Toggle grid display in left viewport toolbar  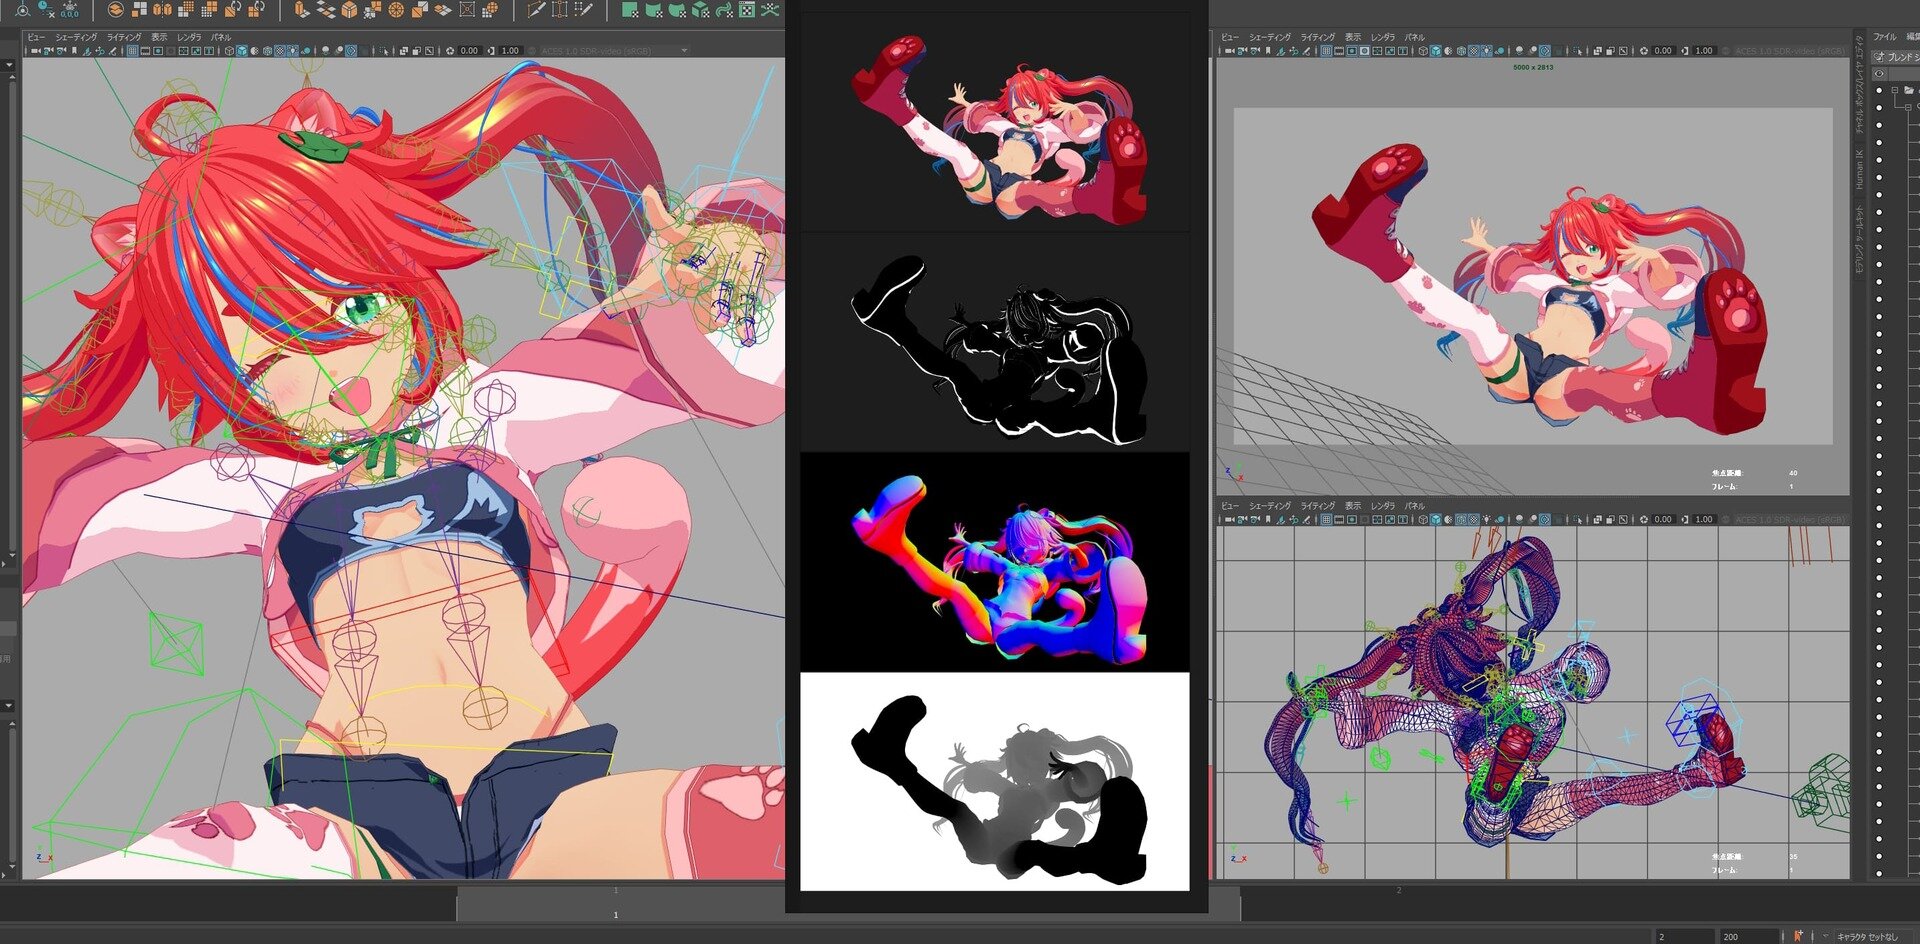pos(132,50)
